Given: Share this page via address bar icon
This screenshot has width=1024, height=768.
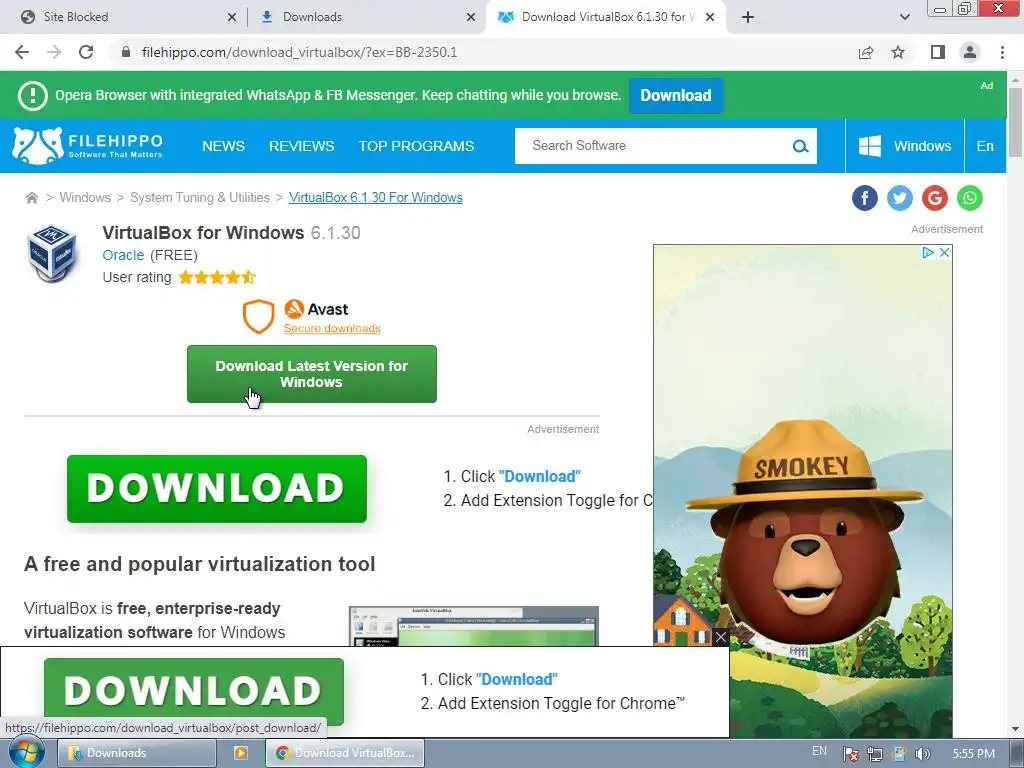Looking at the screenshot, I should (866, 52).
